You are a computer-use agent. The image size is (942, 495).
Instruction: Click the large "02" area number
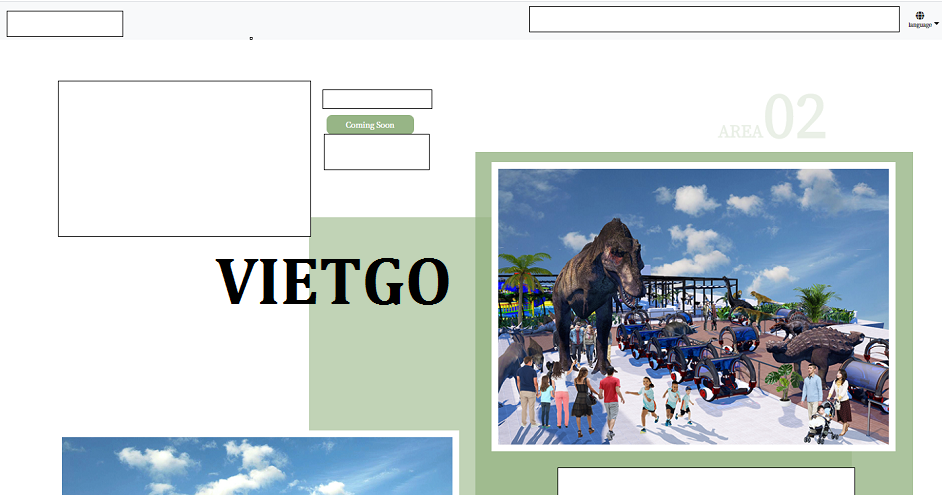(x=795, y=117)
